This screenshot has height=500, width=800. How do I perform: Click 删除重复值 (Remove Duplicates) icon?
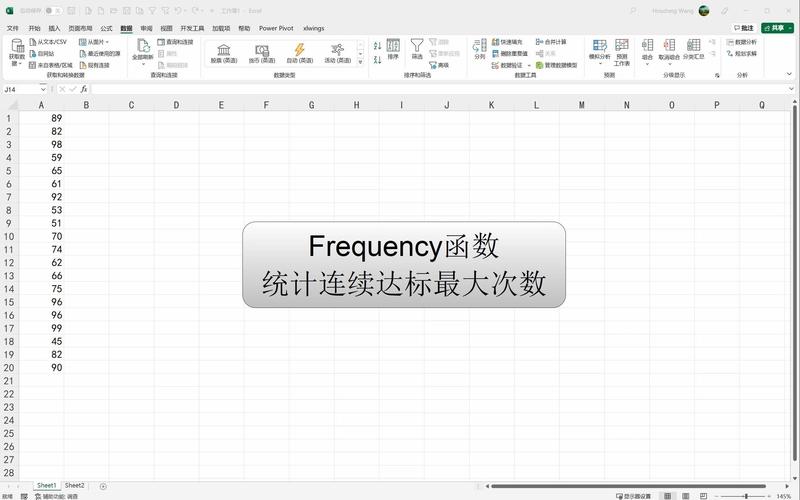(x=495, y=53)
